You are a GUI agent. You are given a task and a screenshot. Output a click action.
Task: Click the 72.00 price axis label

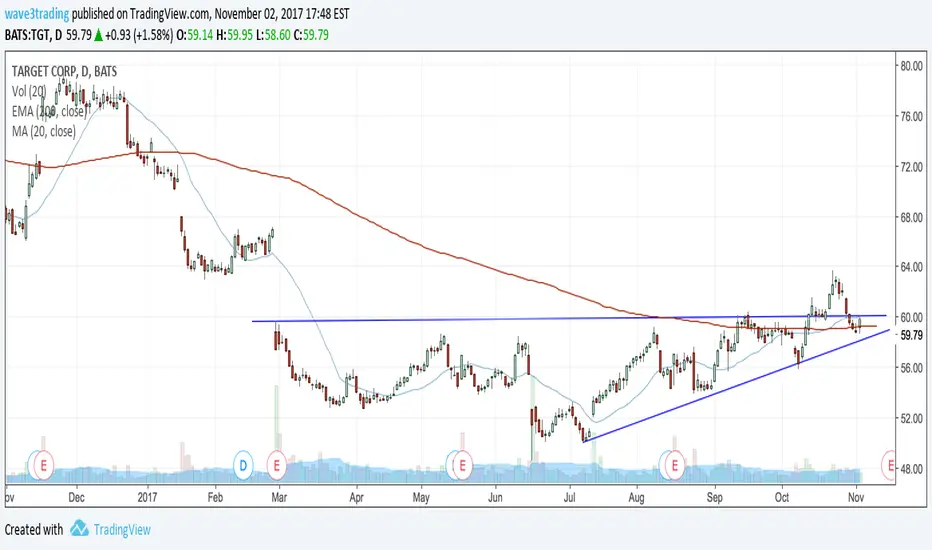click(x=911, y=167)
